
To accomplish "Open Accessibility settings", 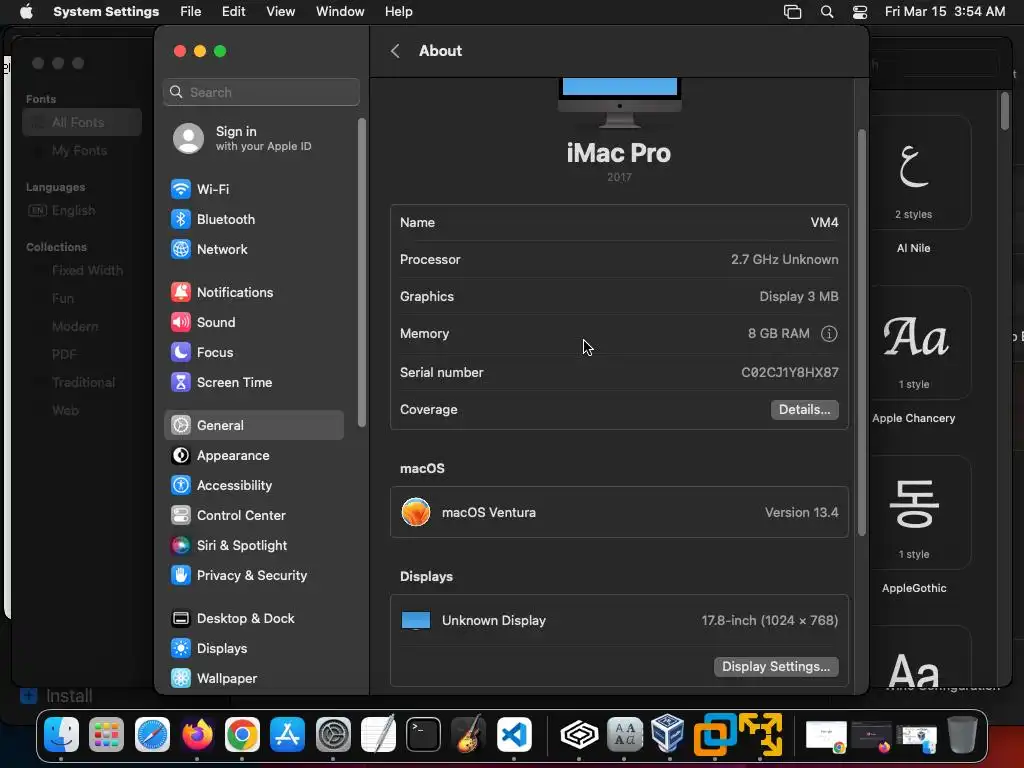I will pyautogui.click(x=254, y=485).
